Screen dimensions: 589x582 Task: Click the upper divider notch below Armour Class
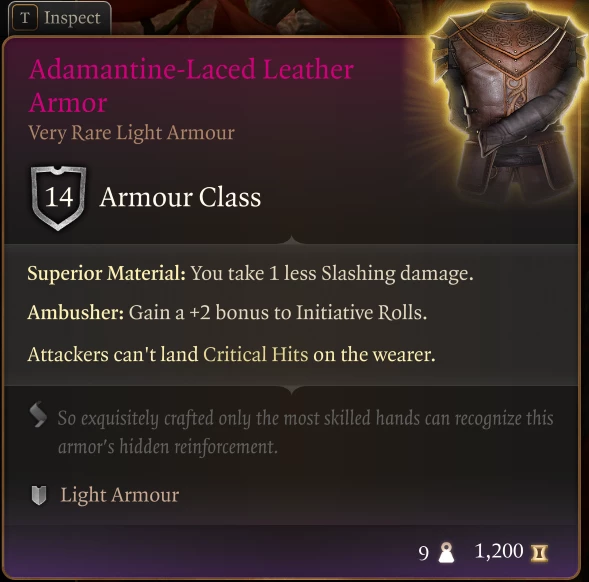click(x=291, y=240)
